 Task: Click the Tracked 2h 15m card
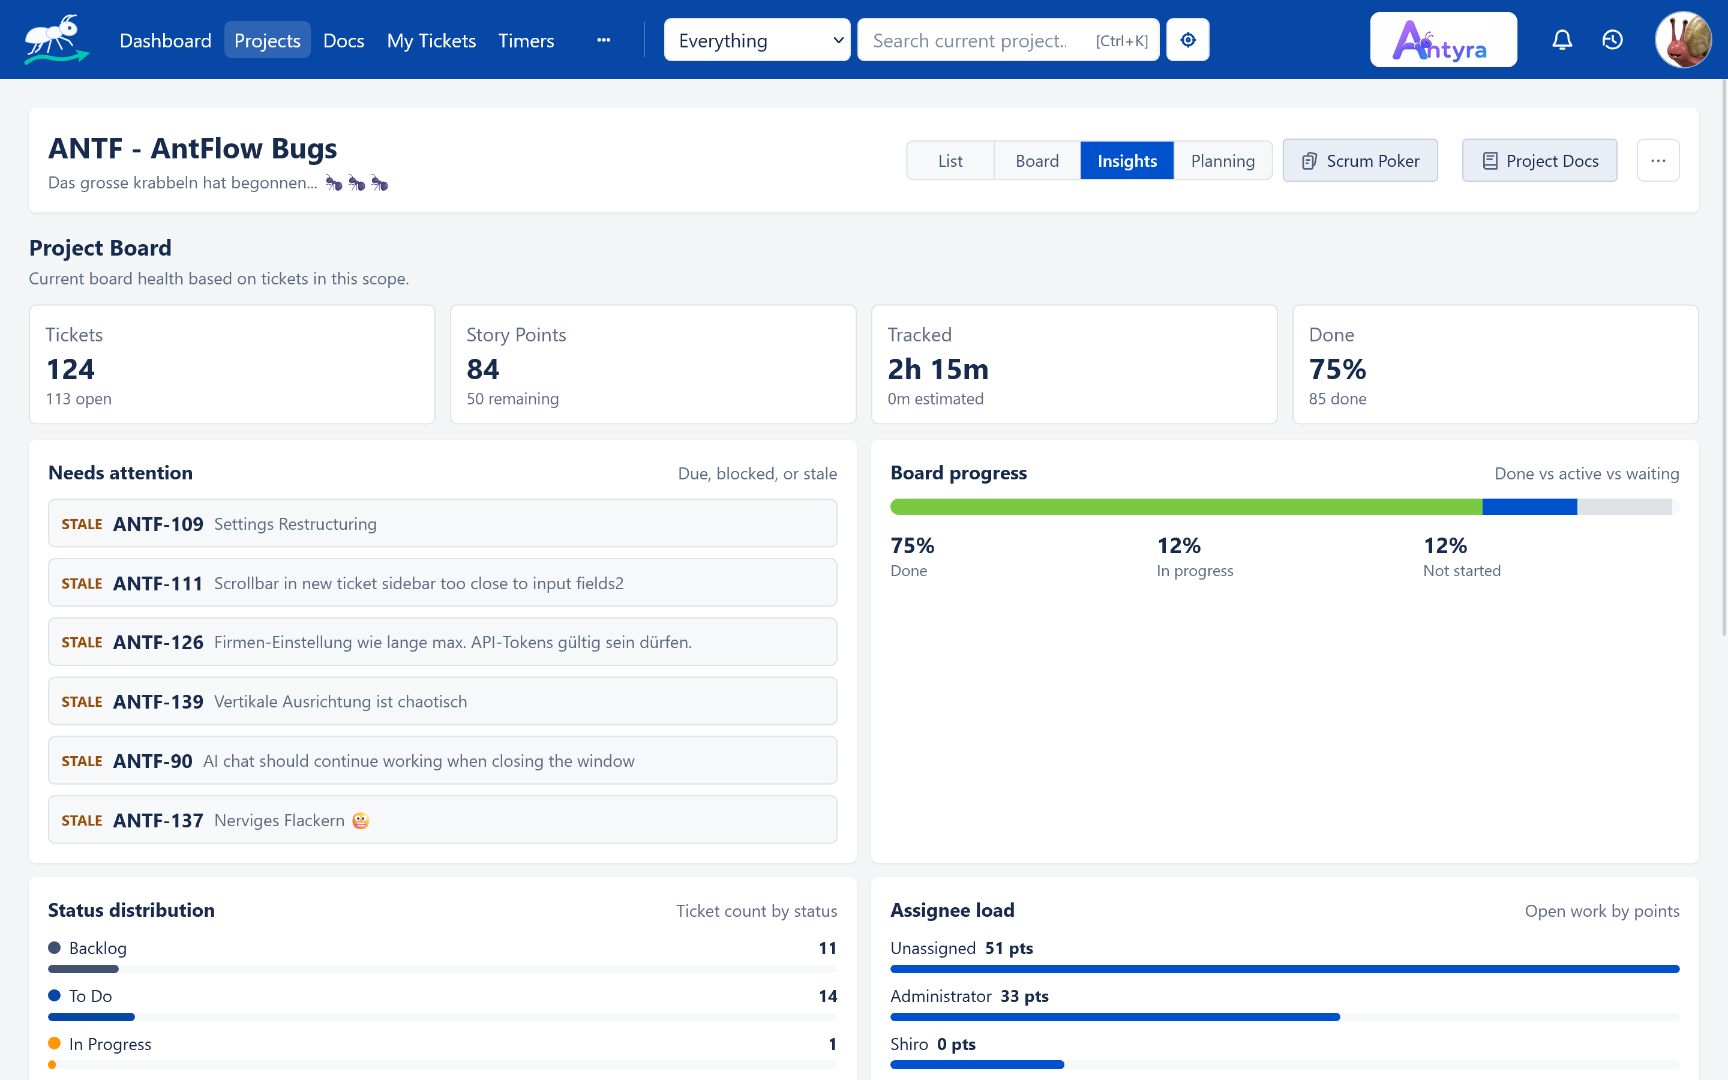pyautogui.click(x=1074, y=364)
